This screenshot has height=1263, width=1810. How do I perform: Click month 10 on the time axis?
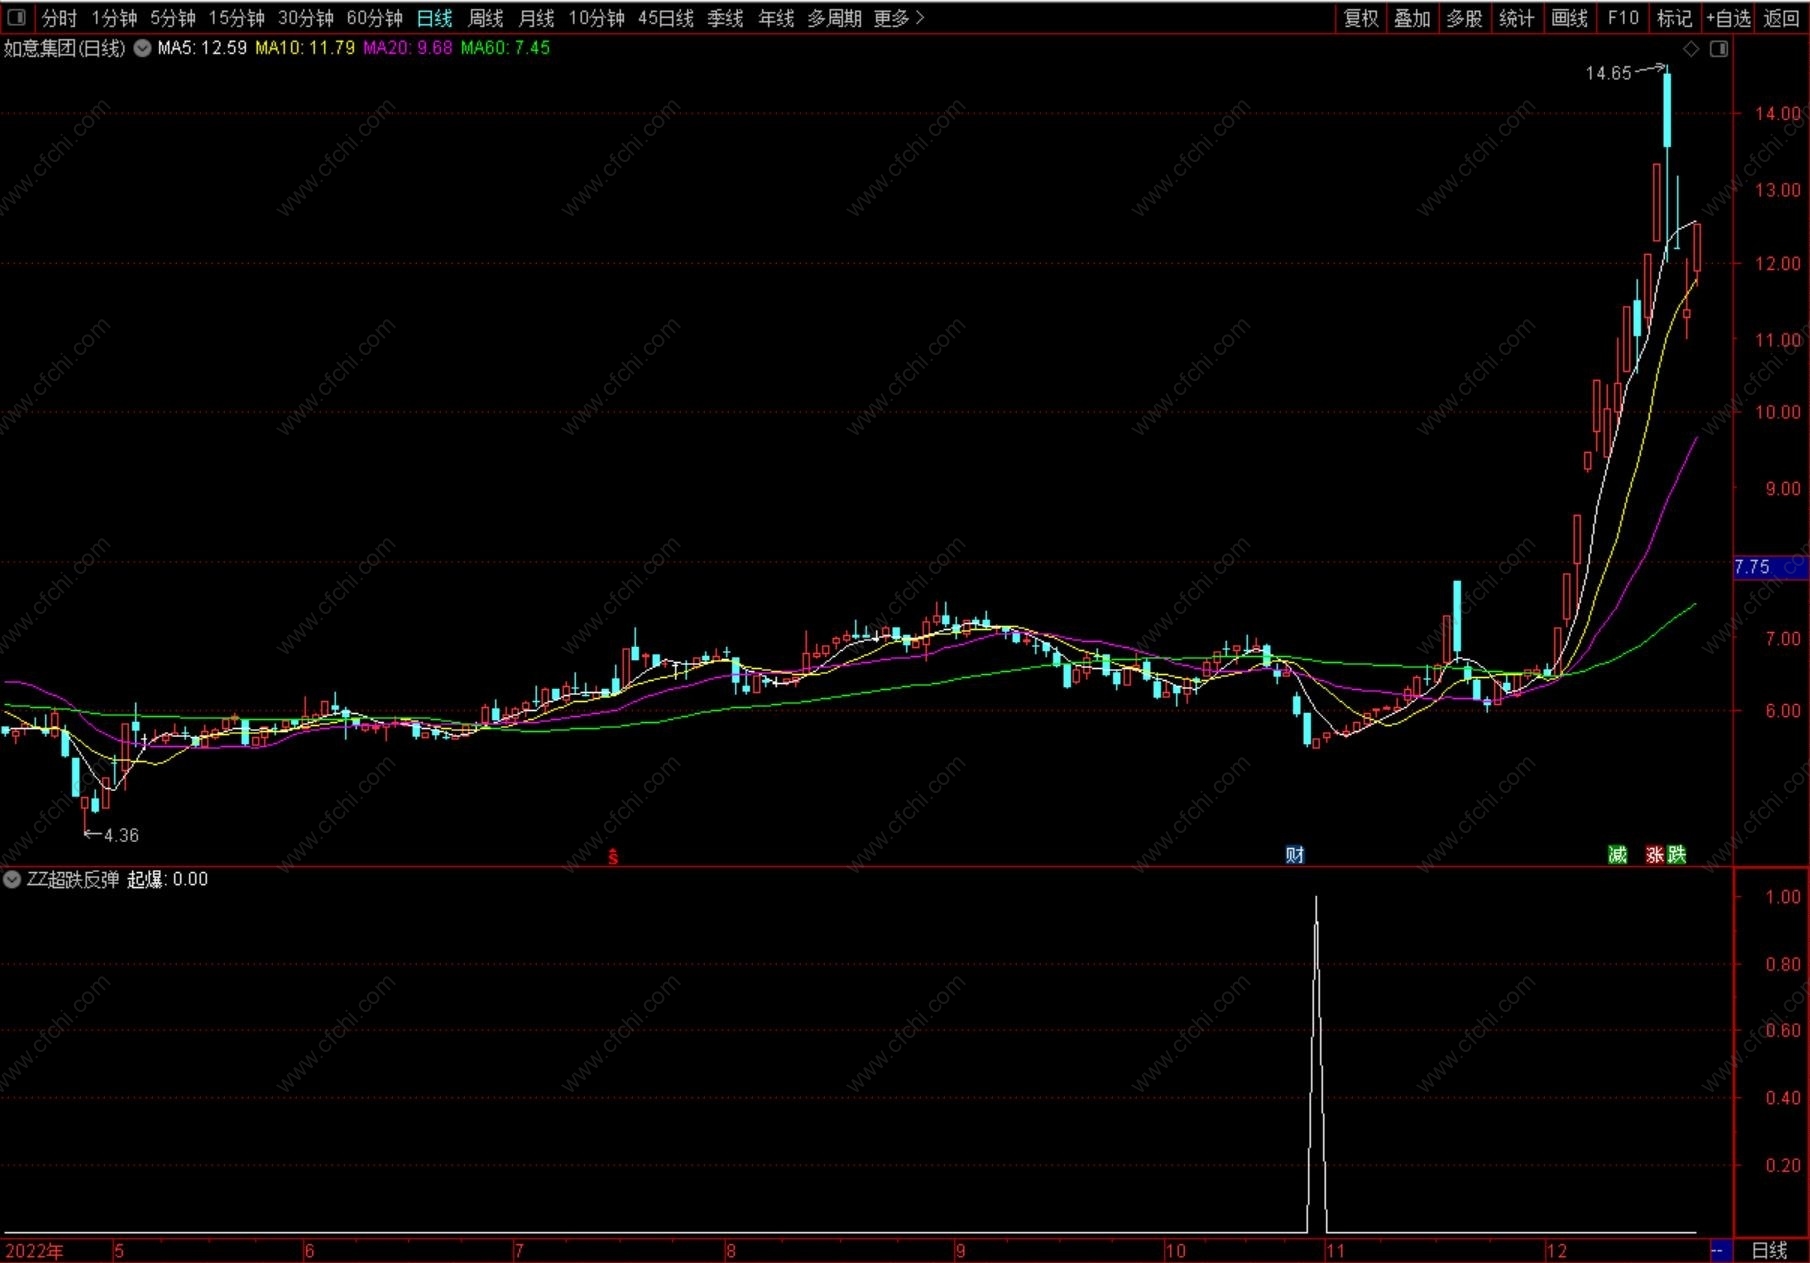(1175, 1251)
